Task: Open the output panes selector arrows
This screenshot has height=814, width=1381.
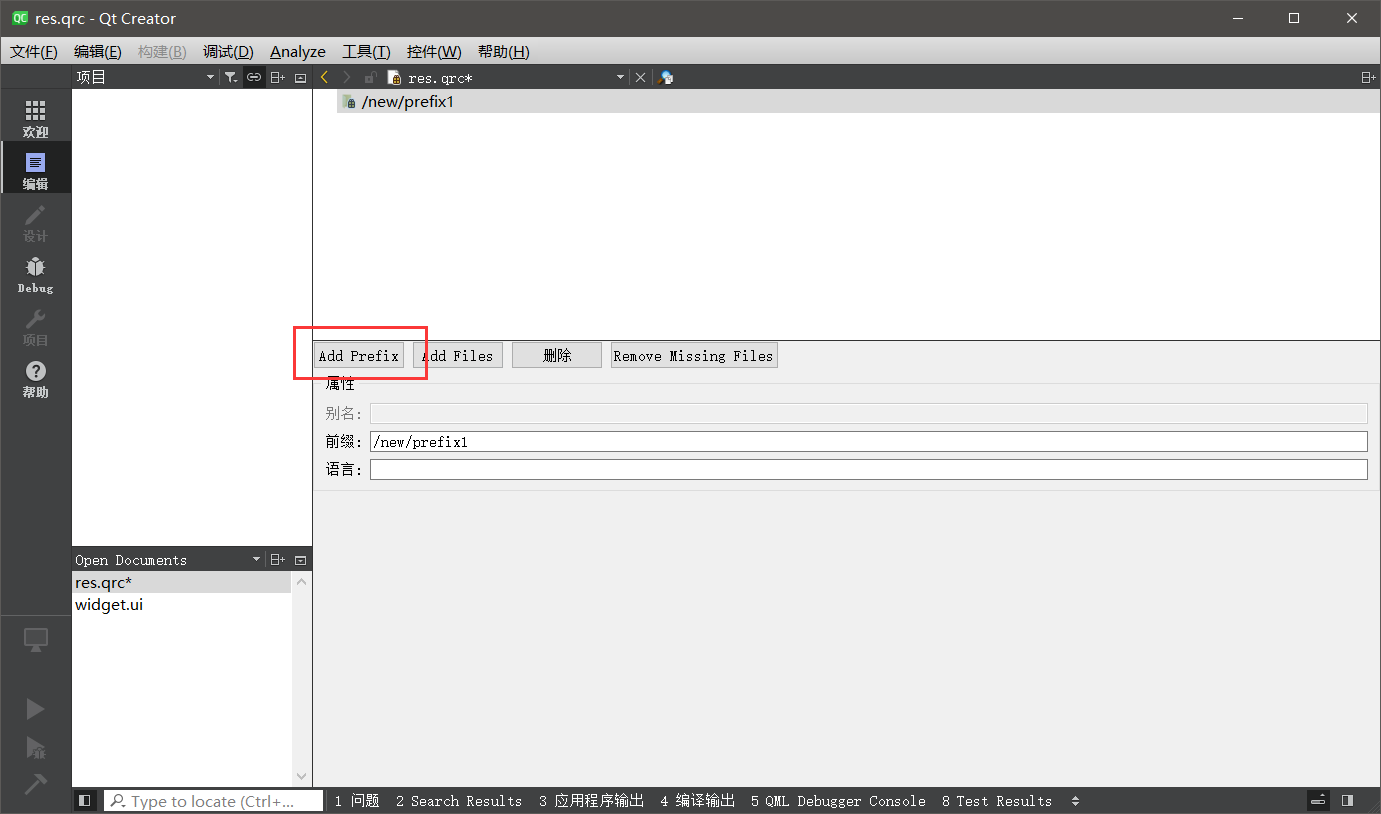Action: (1076, 801)
